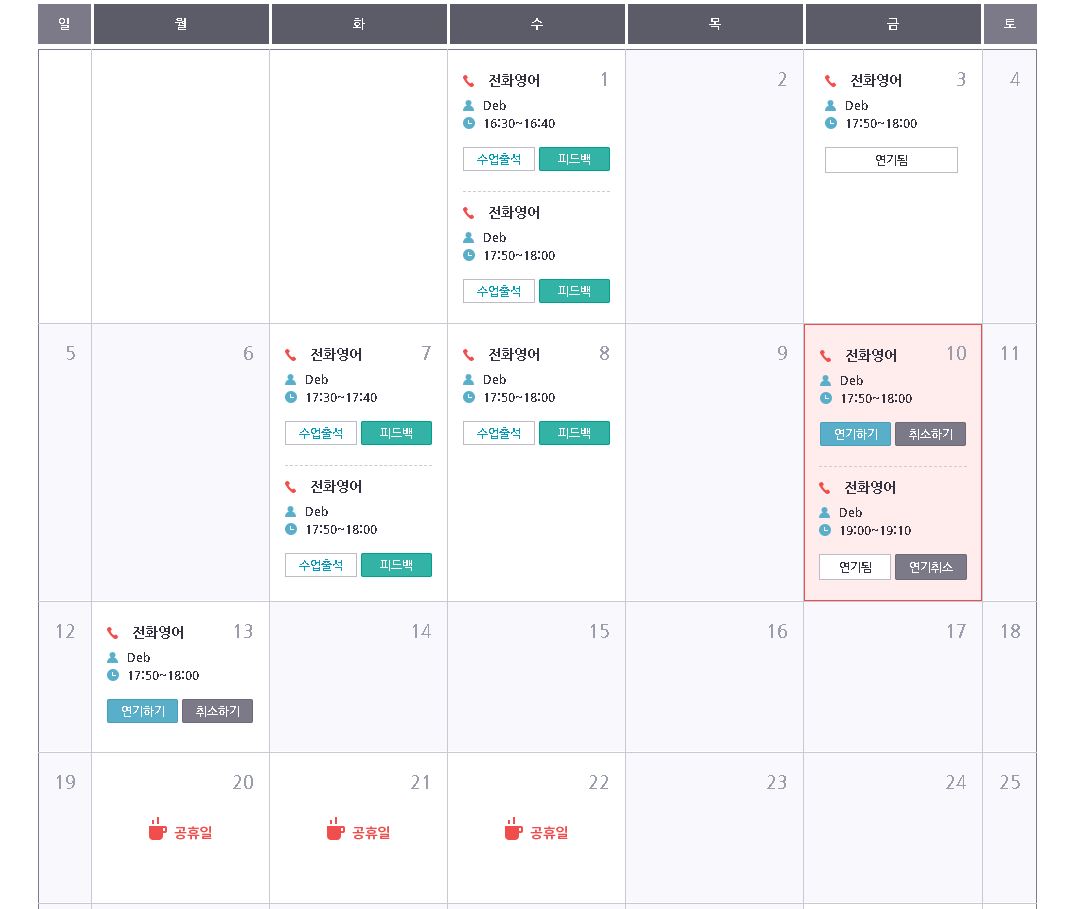This screenshot has width=1074, height=909.
Task: Click 수업출석 for the 17:50 class on the 1st
Action: (499, 291)
